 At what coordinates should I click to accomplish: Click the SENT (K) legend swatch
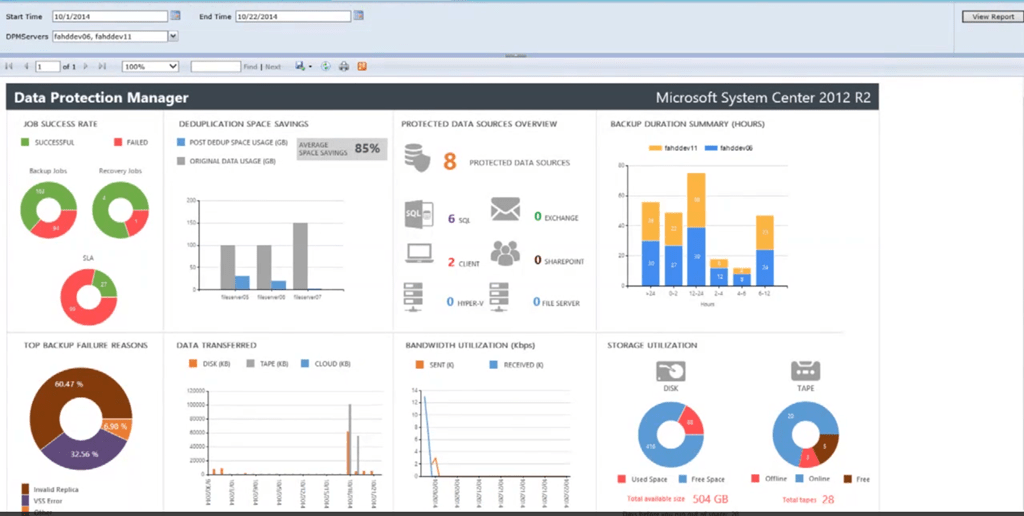pyautogui.click(x=419, y=364)
